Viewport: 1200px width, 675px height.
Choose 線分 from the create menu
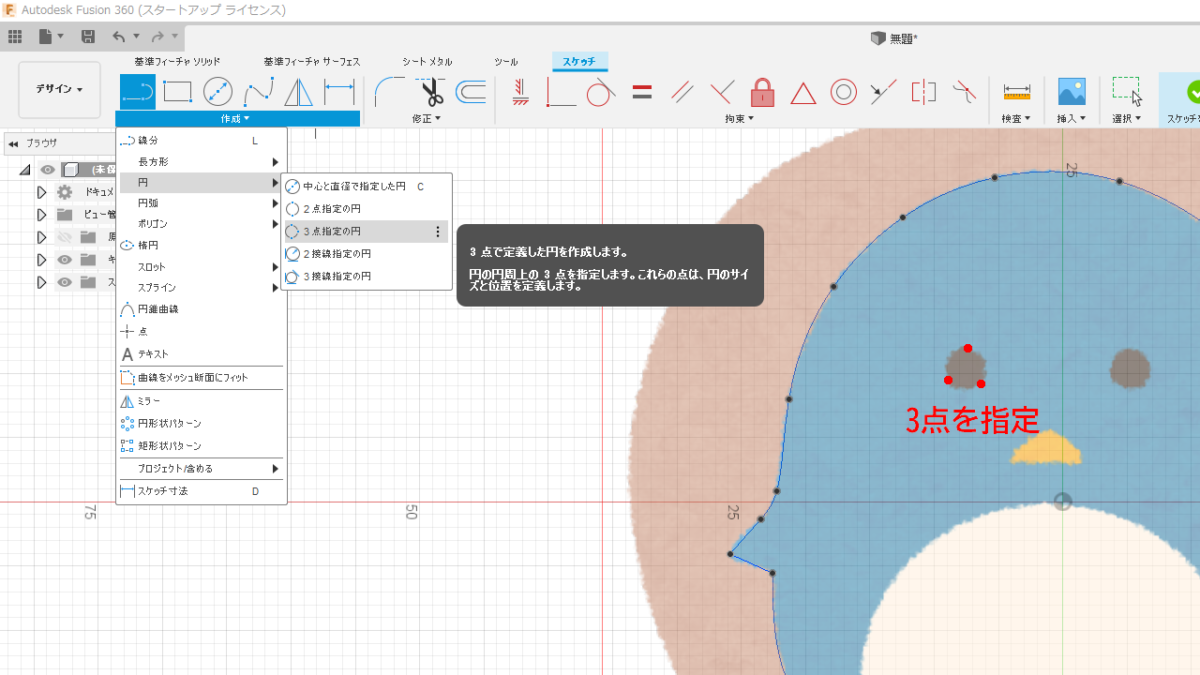[202, 140]
